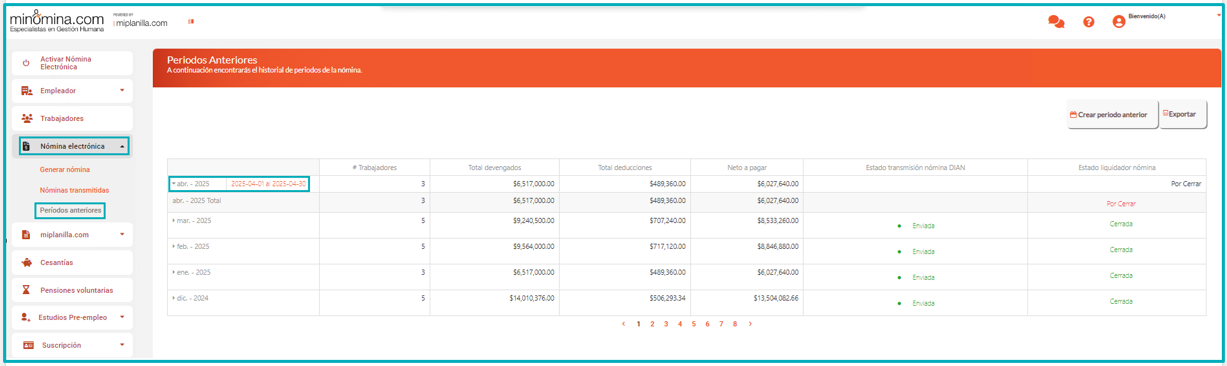1227x366 pixels.
Task: Expand the mar. - 2025 period row
Action: pos(174,220)
